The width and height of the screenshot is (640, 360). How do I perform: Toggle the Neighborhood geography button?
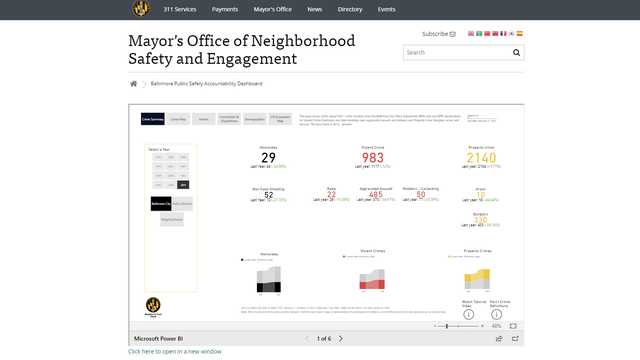(x=172, y=220)
